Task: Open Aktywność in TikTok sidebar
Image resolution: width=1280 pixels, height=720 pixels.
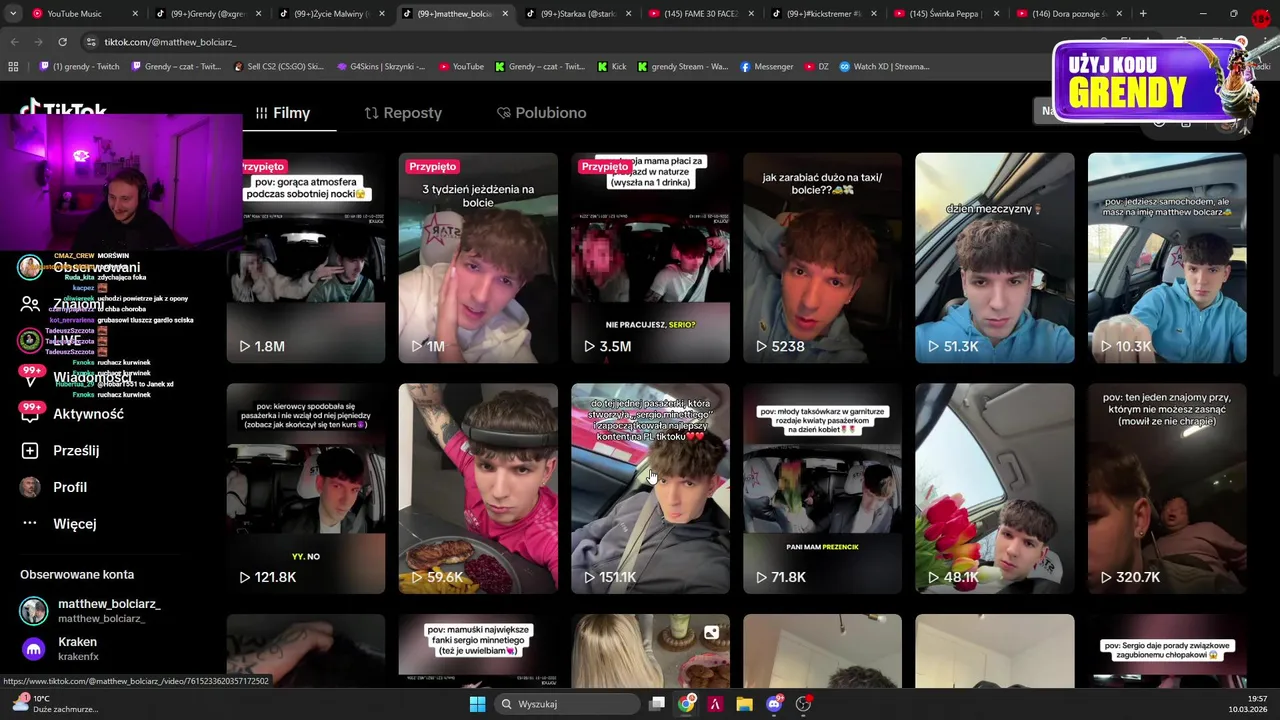Action: pos(75,414)
